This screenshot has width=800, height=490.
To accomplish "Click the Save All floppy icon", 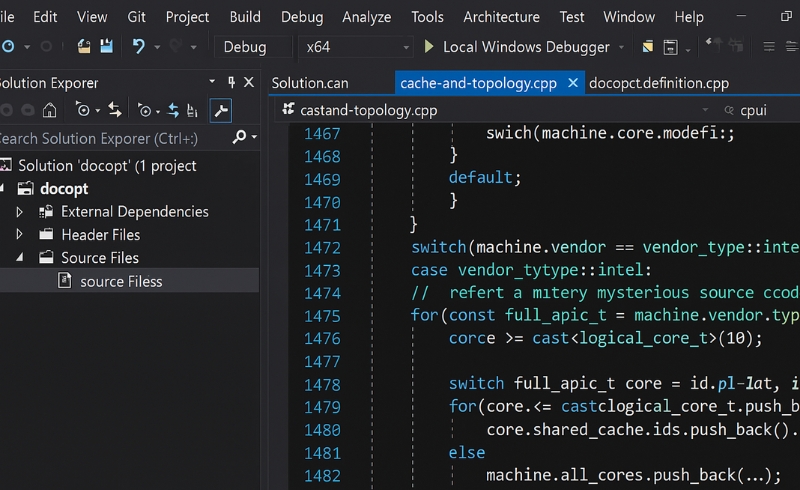I will point(106,46).
